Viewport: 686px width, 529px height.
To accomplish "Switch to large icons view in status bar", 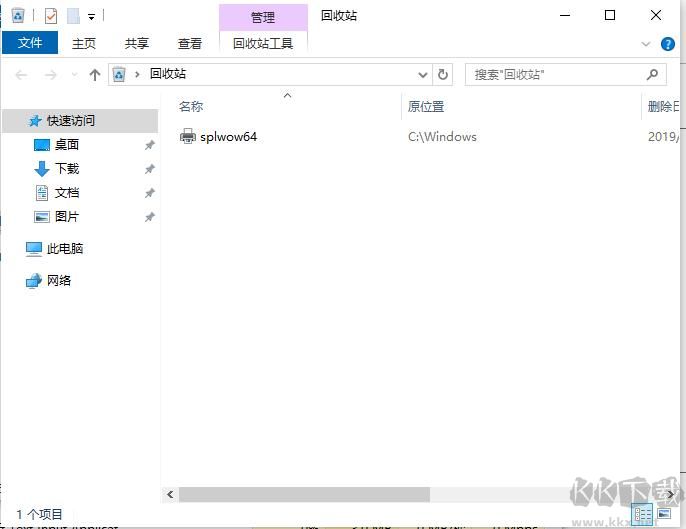I will coord(664,514).
